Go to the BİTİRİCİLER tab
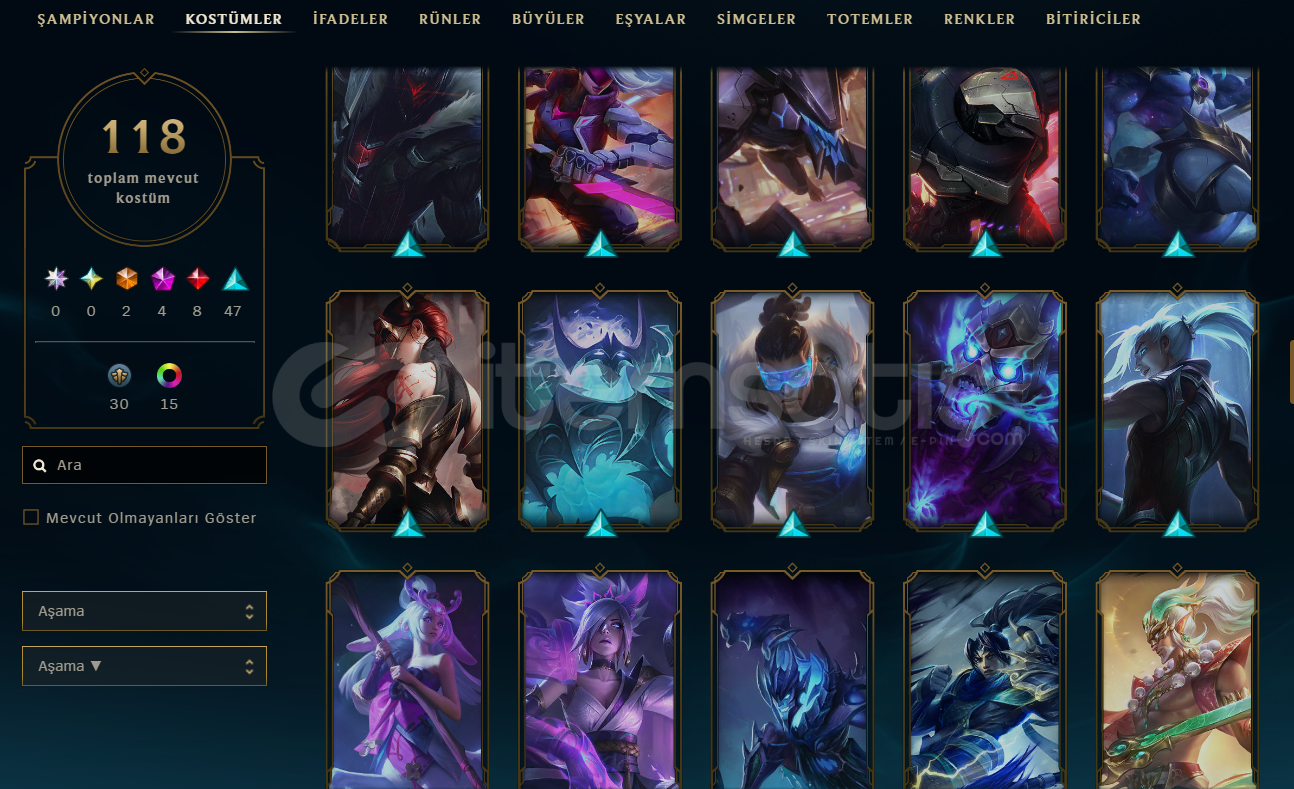Screen dimensions: 1294x789 [x=1093, y=19]
